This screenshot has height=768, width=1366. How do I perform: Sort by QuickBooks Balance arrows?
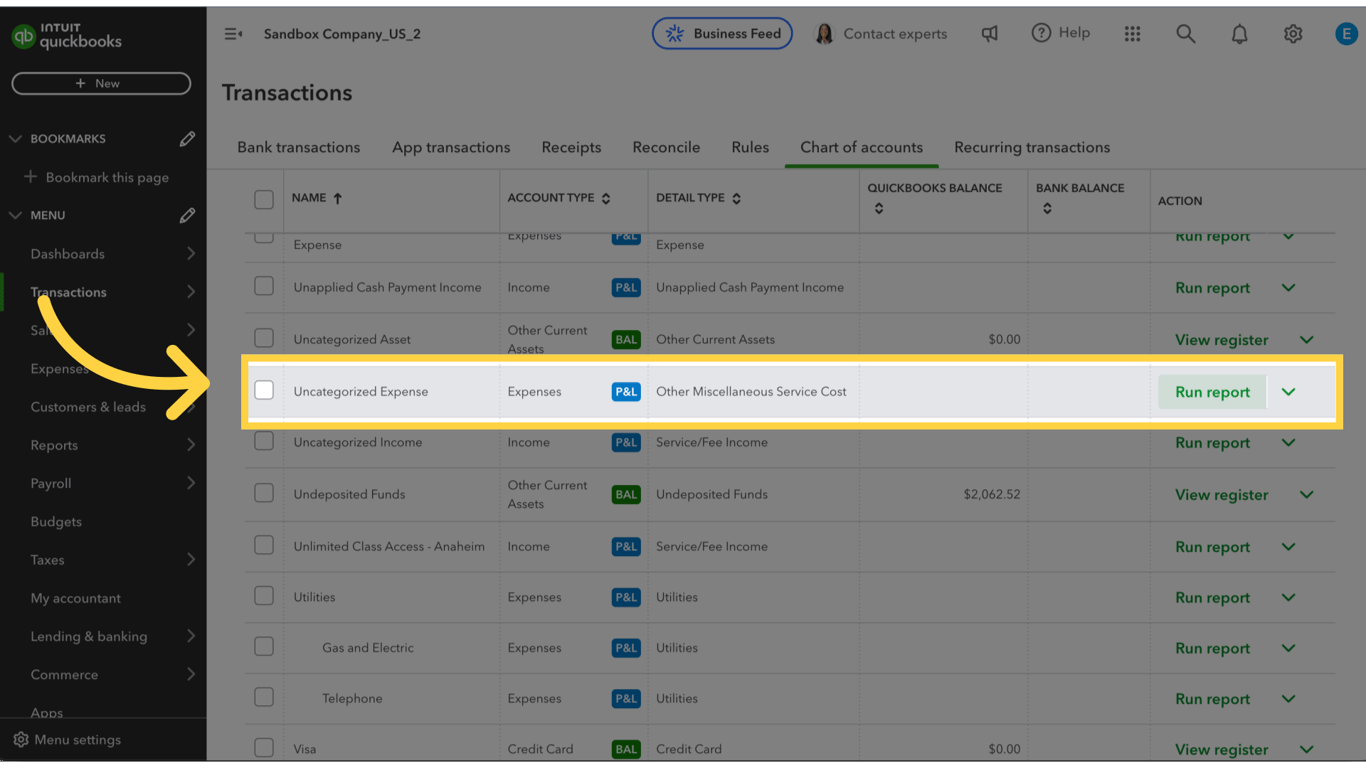(878, 209)
